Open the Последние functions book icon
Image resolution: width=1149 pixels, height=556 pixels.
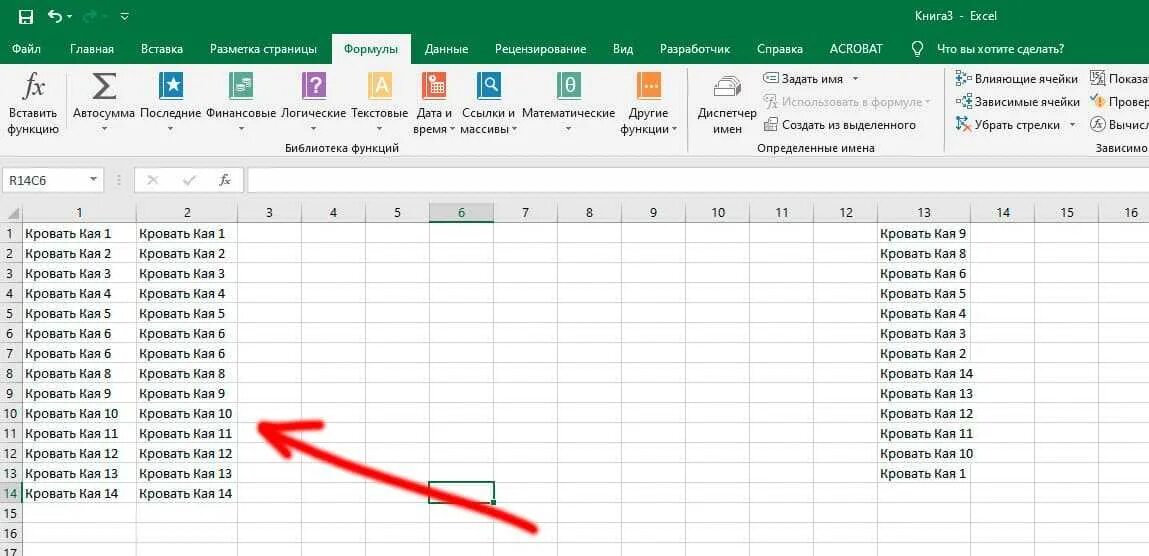[x=171, y=86]
